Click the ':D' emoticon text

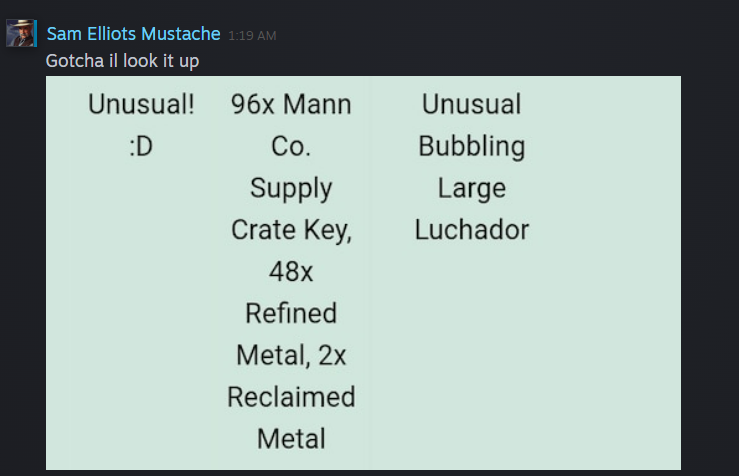(141, 146)
